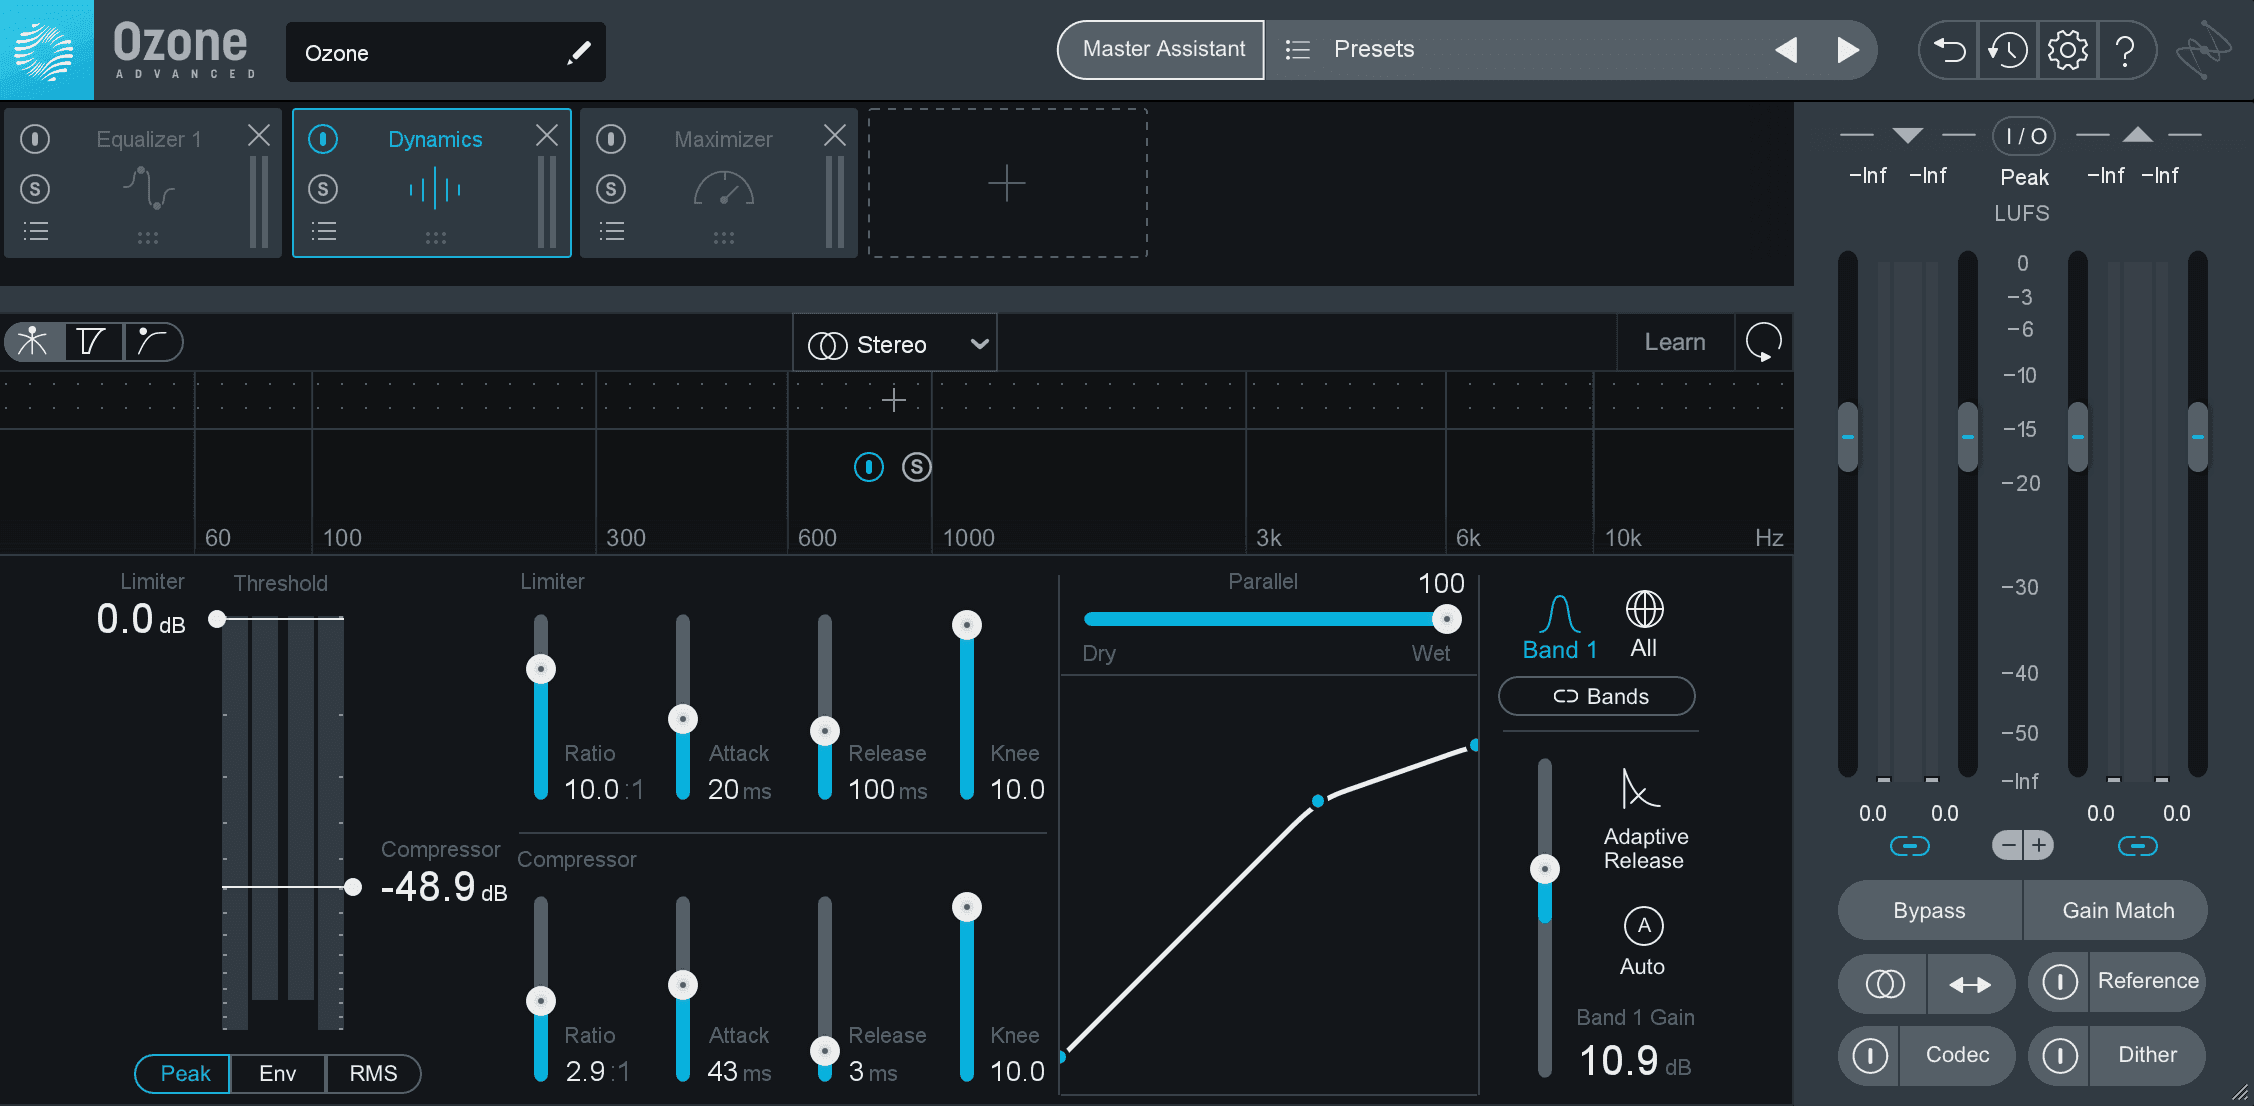Link the output gain faders

click(x=2137, y=847)
